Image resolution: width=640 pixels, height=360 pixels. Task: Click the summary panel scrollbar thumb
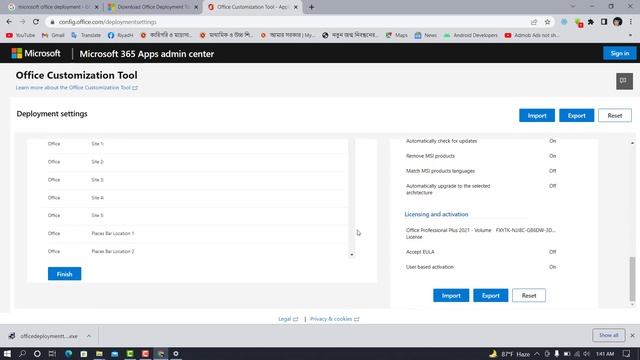pyautogui.click(x=632, y=278)
